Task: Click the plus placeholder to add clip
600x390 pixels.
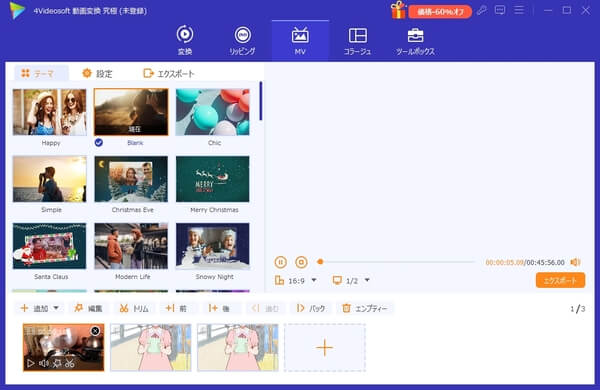Action: 324,348
